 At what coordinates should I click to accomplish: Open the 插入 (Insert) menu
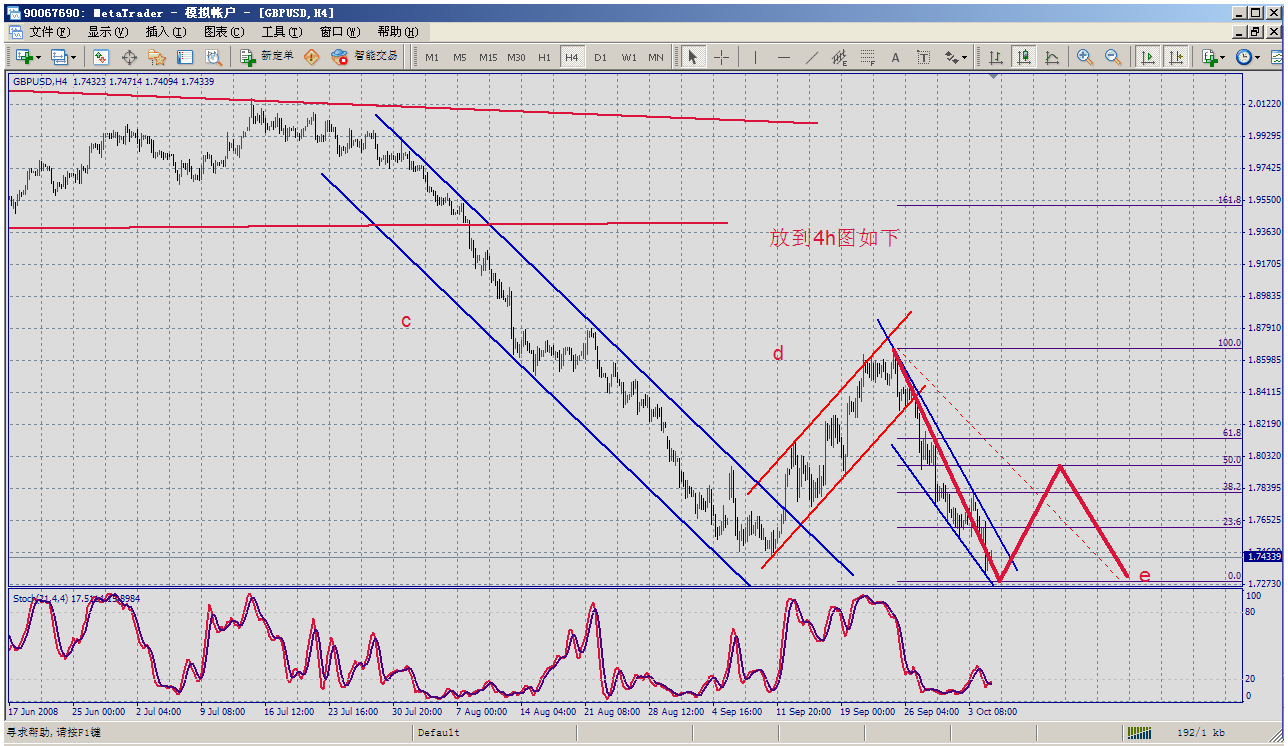tap(166, 32)
